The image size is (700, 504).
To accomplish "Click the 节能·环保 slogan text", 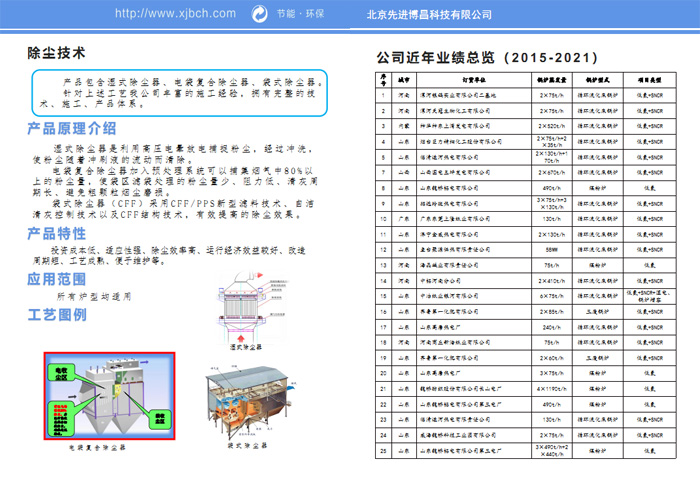I will [x=302, y=15].
